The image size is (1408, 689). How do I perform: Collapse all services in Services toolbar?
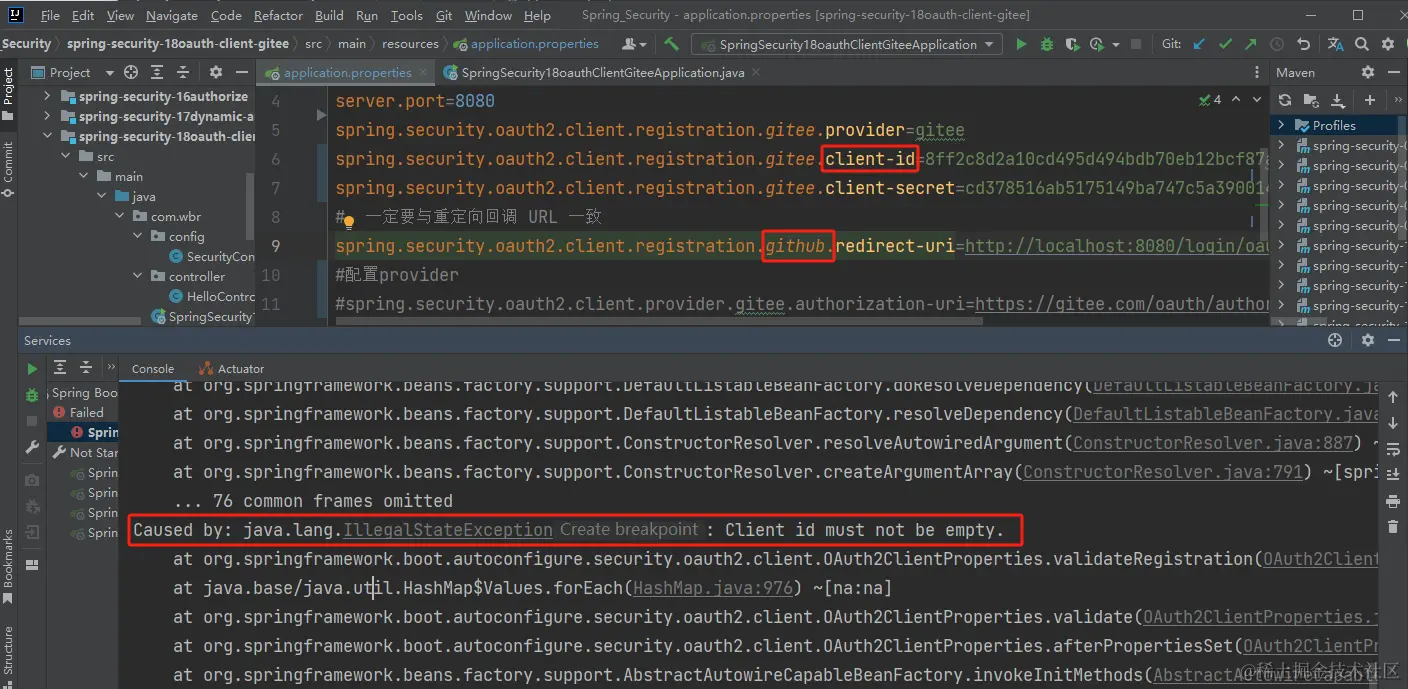tap(86, 368)
